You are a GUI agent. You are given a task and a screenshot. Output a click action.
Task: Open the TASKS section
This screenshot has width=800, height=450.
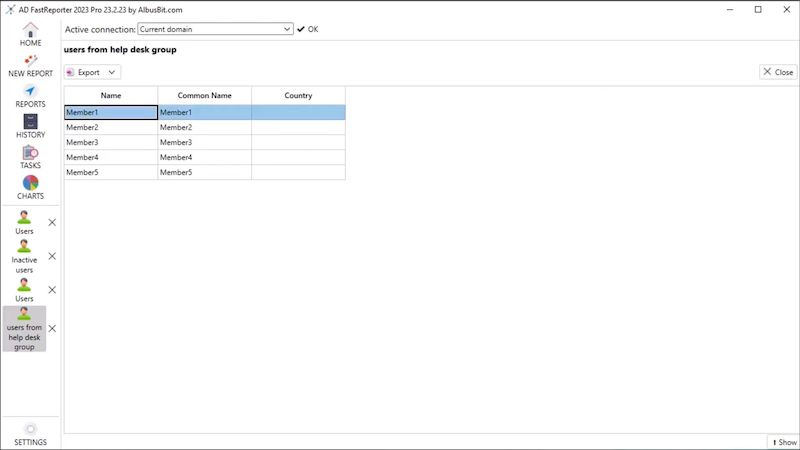click(x=30, y=157)
